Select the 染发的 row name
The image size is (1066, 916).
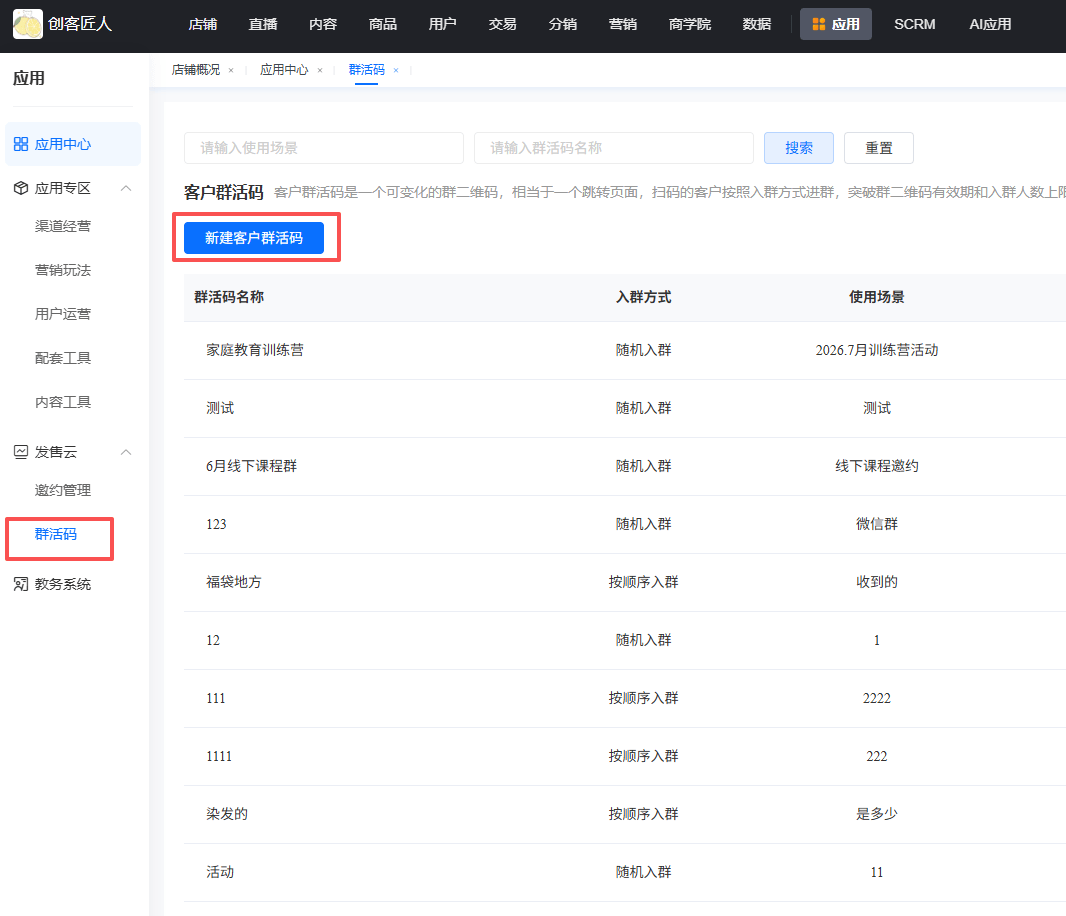coord(227,813)
